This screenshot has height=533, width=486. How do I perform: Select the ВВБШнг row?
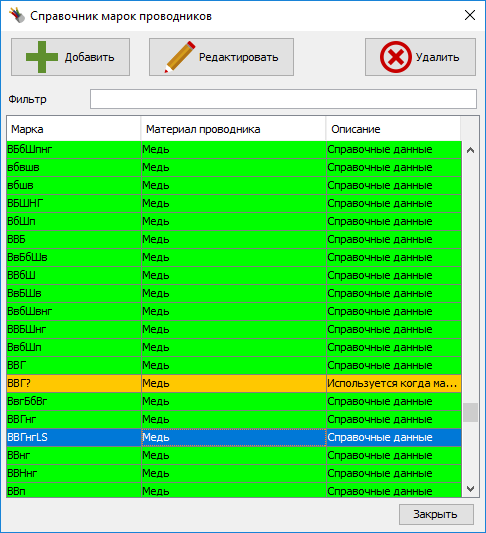coord(234,329)
